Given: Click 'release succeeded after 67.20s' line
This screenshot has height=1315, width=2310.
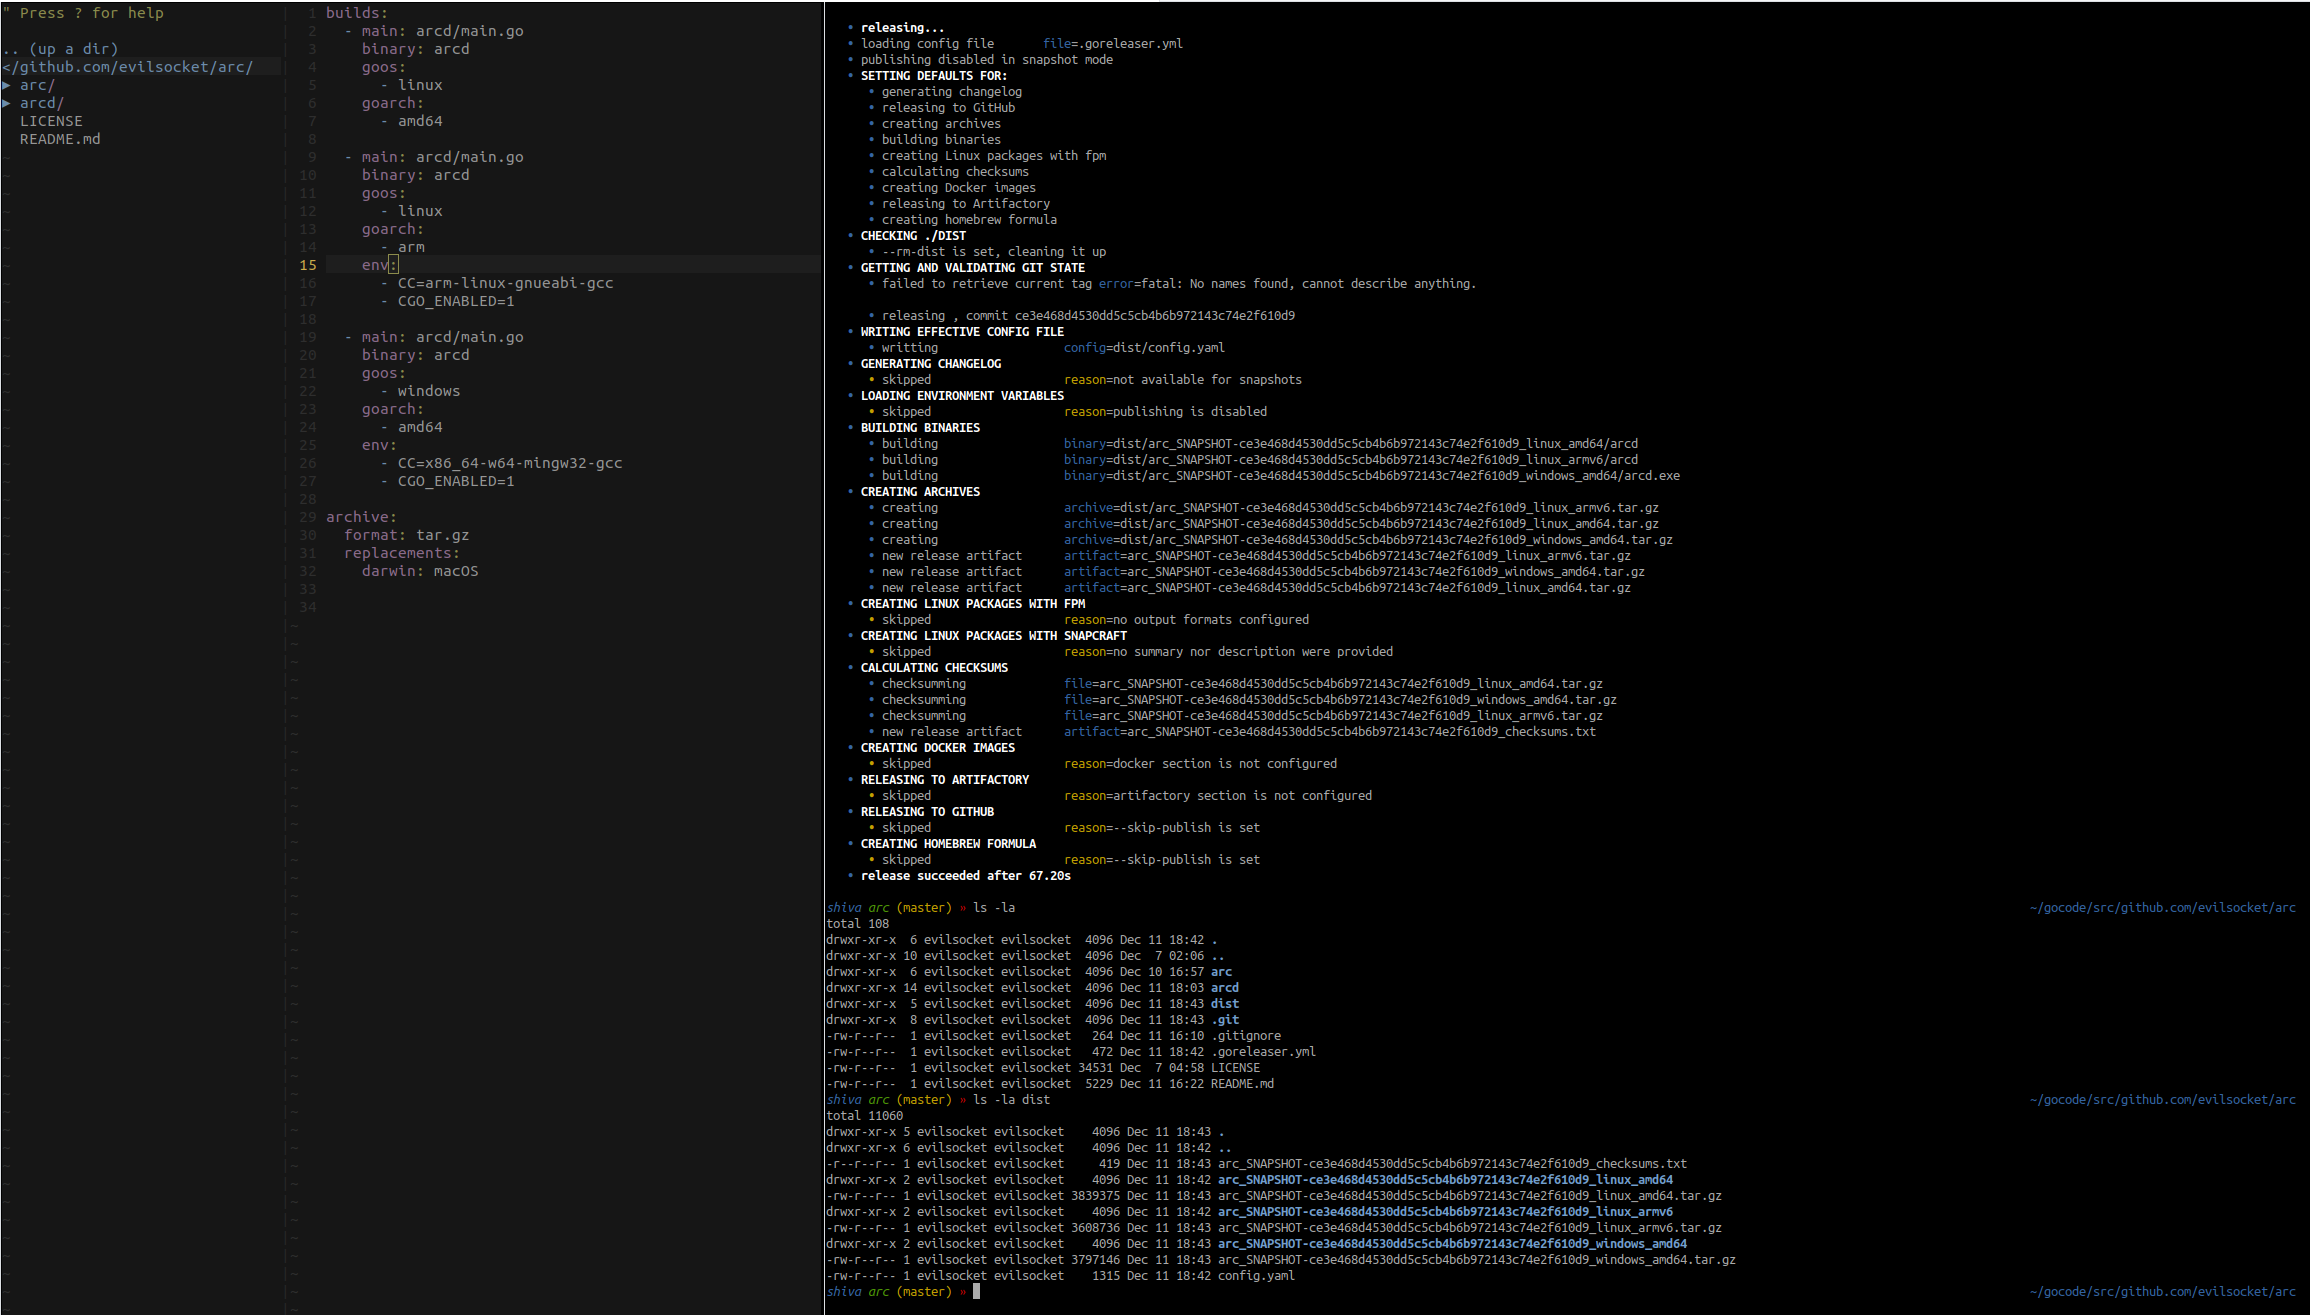Looking at the screenshot, I should coord(966,876).
